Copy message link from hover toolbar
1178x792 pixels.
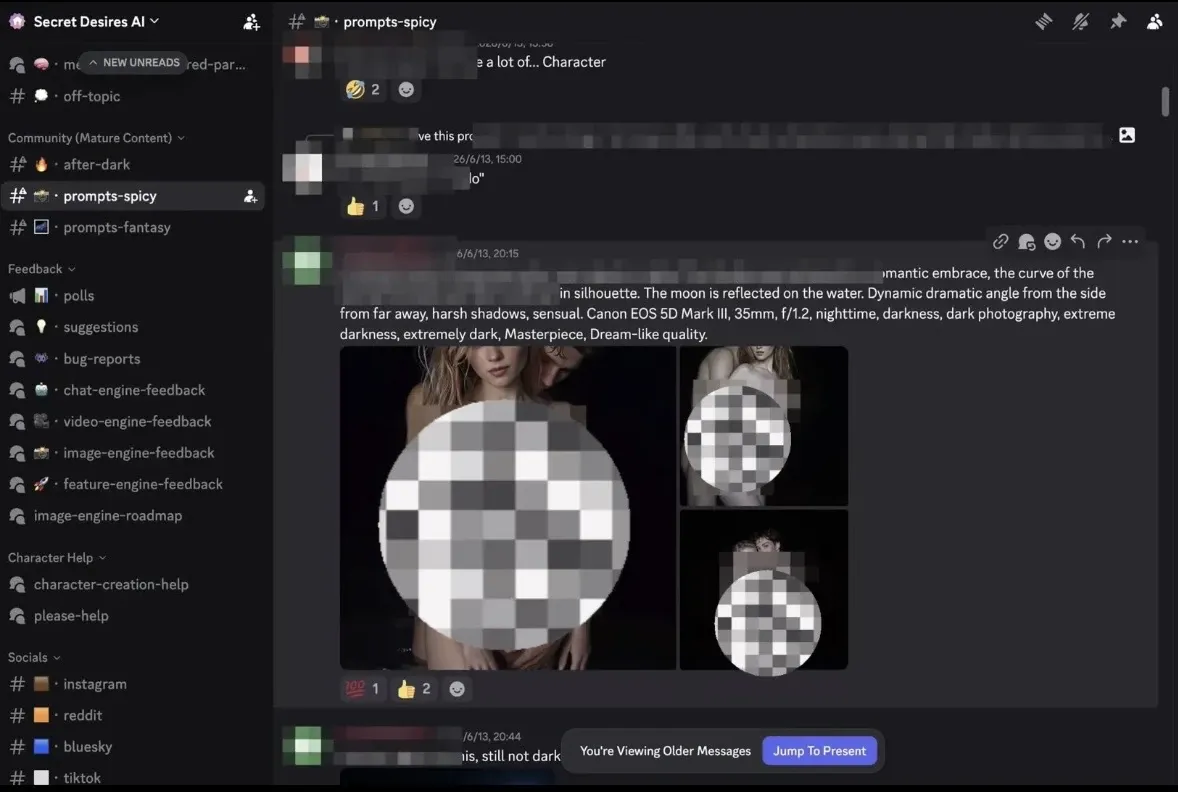(1000, 241)
